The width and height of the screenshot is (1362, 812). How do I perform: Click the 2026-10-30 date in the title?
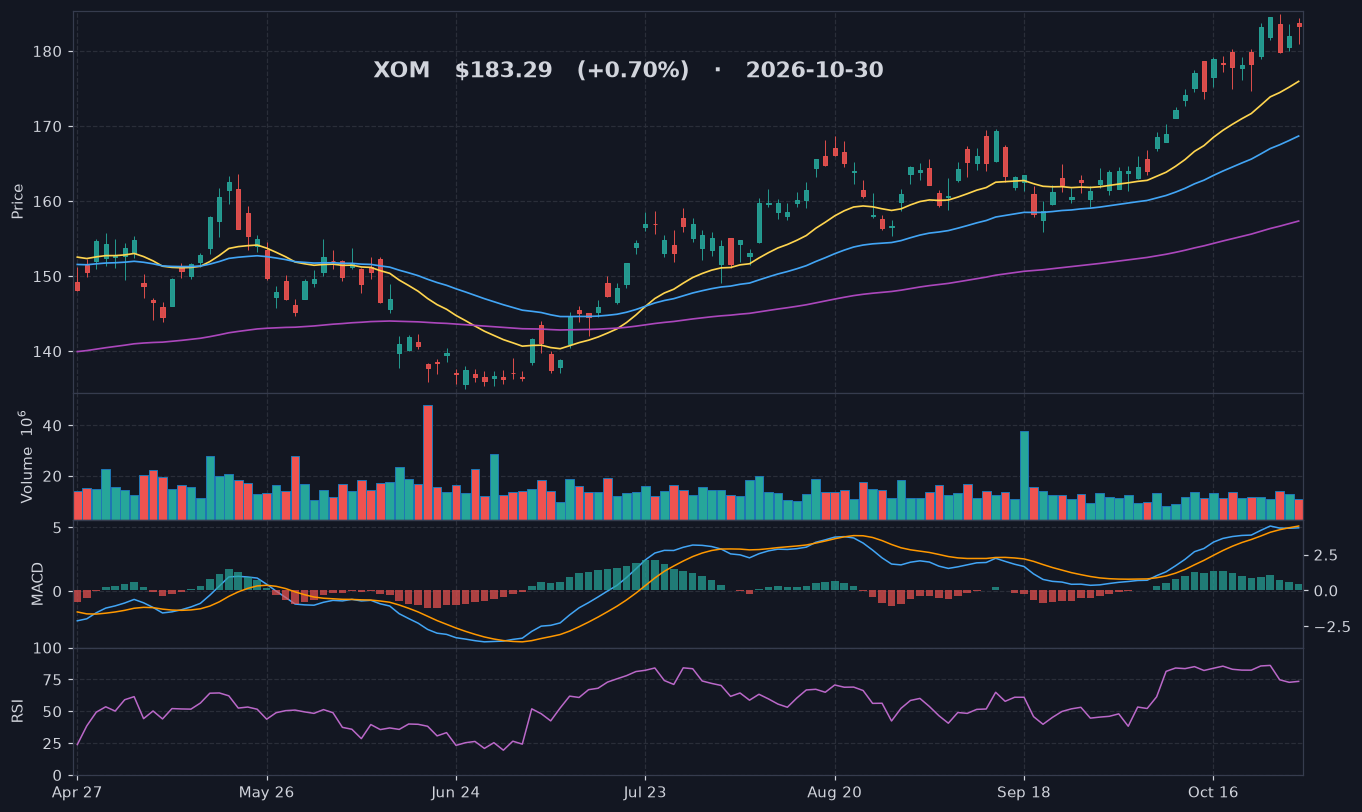pyautogui.click(x=815, y=71)
